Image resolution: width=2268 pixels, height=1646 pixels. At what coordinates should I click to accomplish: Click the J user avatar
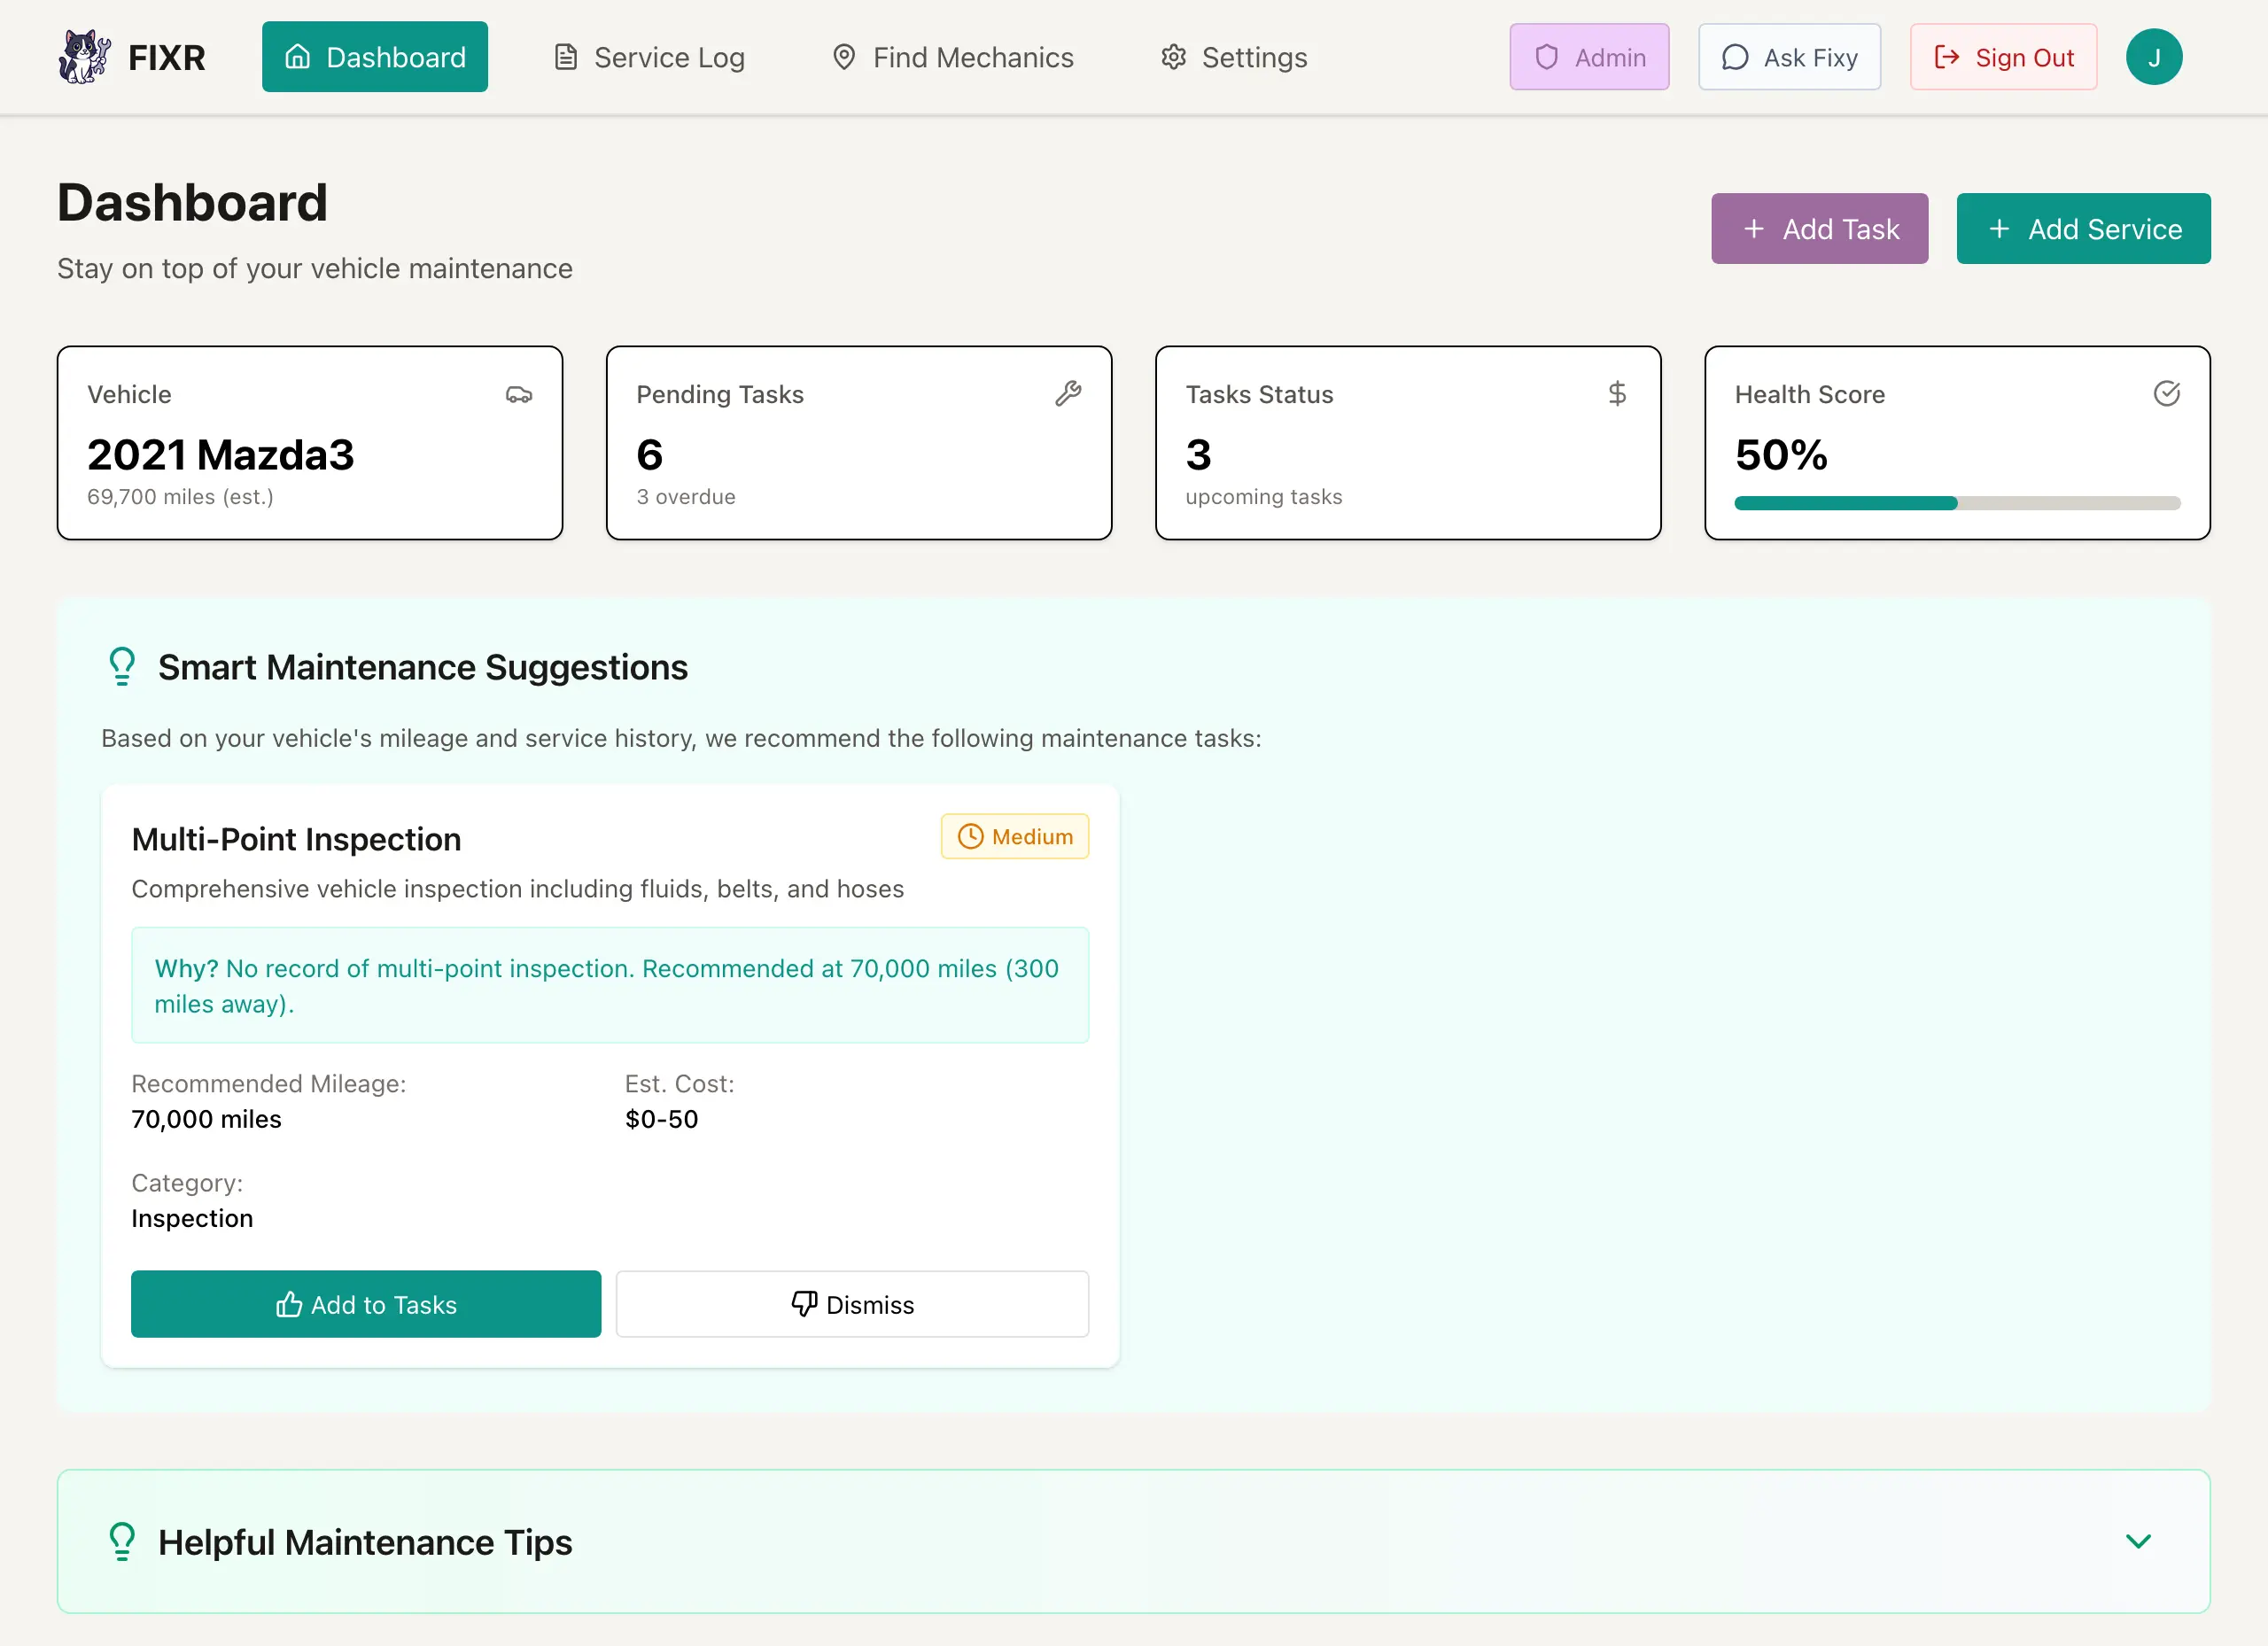tap(2154, 57)
